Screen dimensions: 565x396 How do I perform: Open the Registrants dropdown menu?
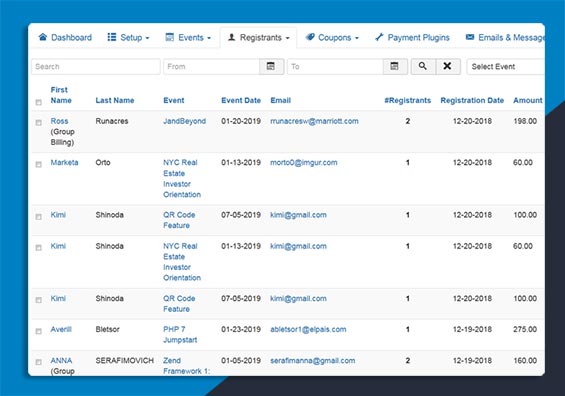259,37
